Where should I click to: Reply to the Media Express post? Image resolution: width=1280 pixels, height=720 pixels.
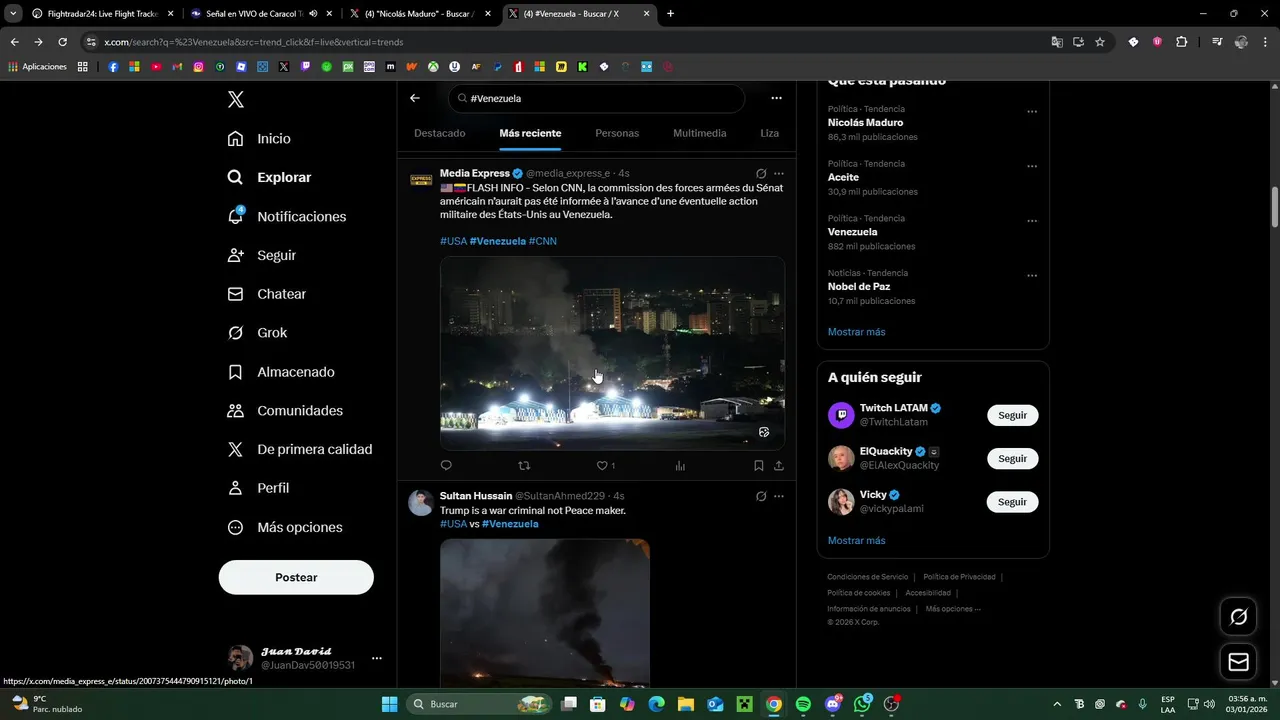tap(446, 465)
